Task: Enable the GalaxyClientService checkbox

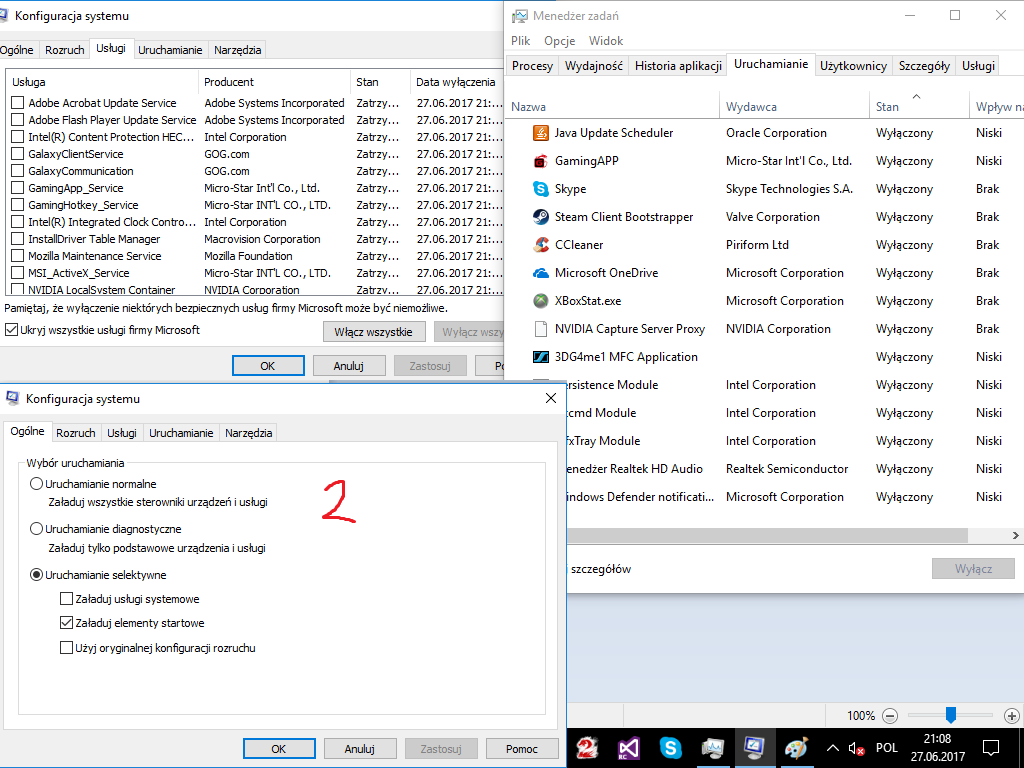Action: [x=18, y=154]
